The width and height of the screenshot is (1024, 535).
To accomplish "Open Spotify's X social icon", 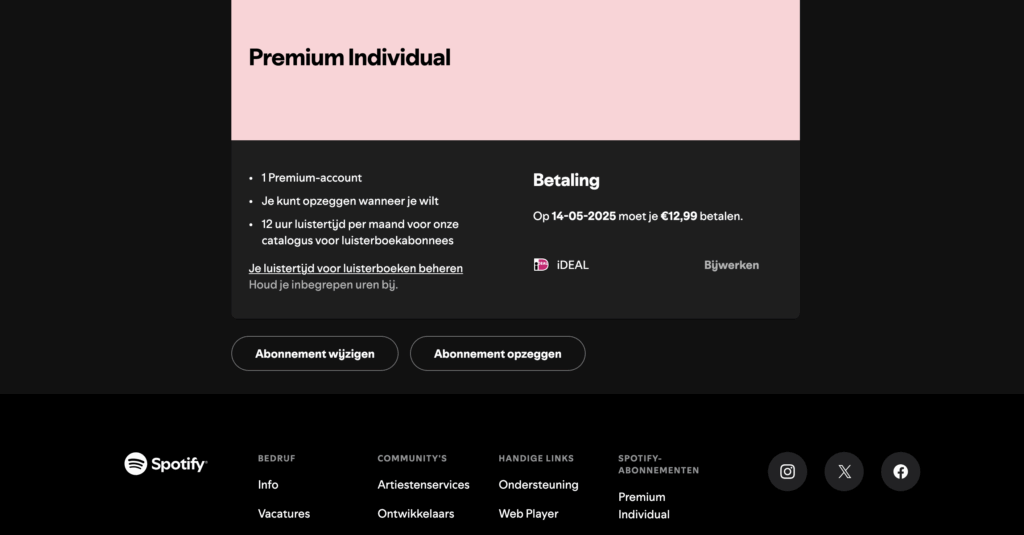I will coord(844,472).
